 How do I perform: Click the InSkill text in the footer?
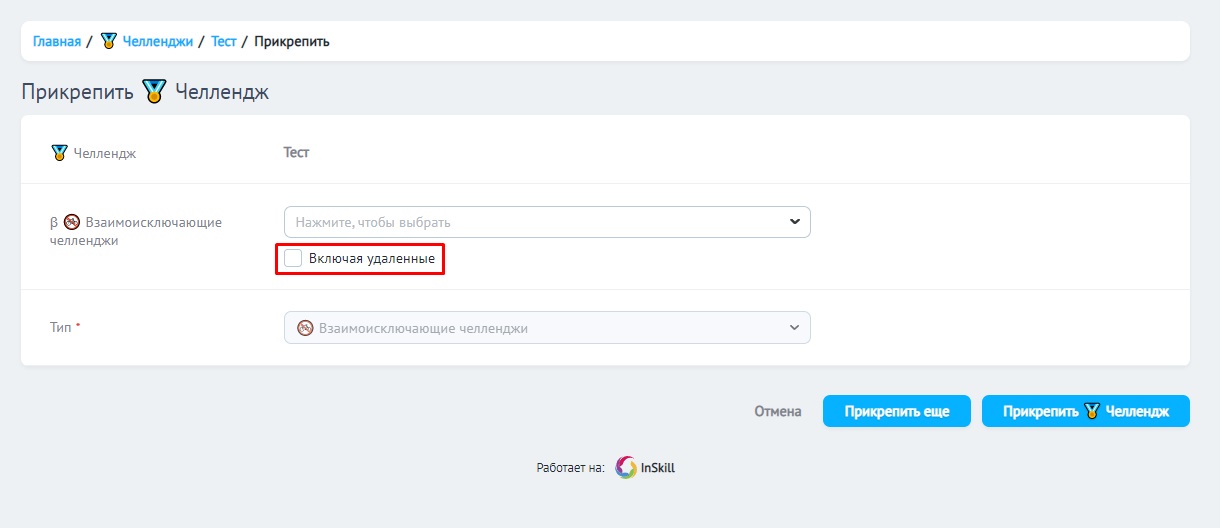658,467
